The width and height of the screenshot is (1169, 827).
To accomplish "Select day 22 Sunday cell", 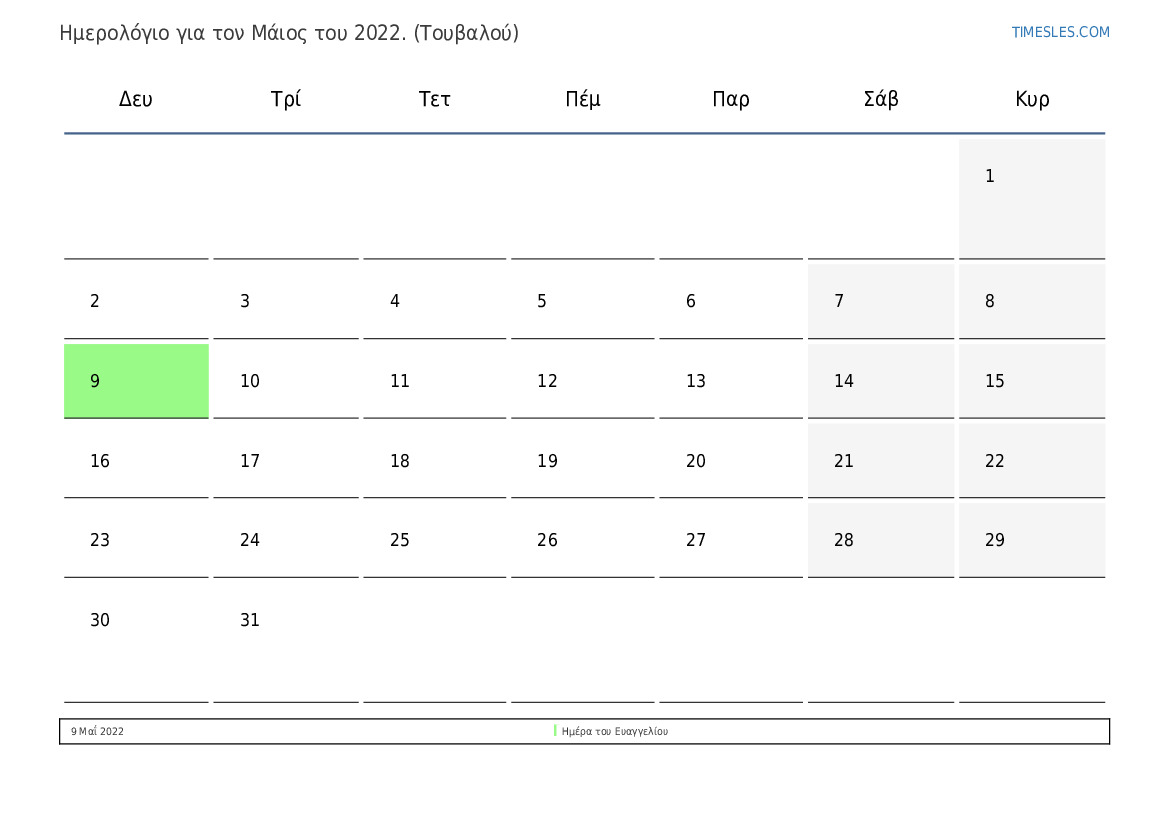I will click(1032, 461).
